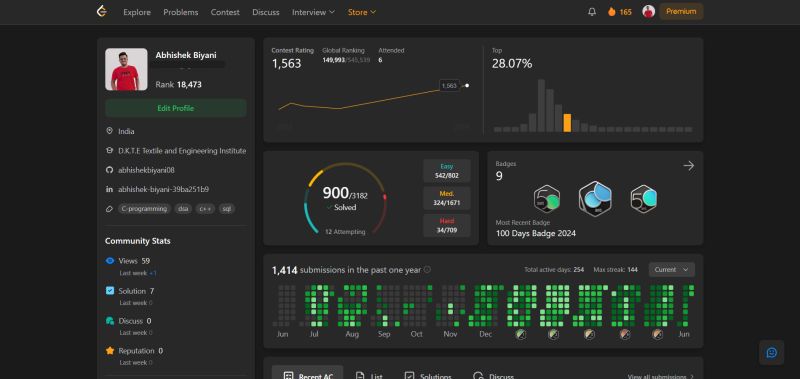Click the Solution checkbox icon
This screenshot has height=379, width=800.
[110, 291]
